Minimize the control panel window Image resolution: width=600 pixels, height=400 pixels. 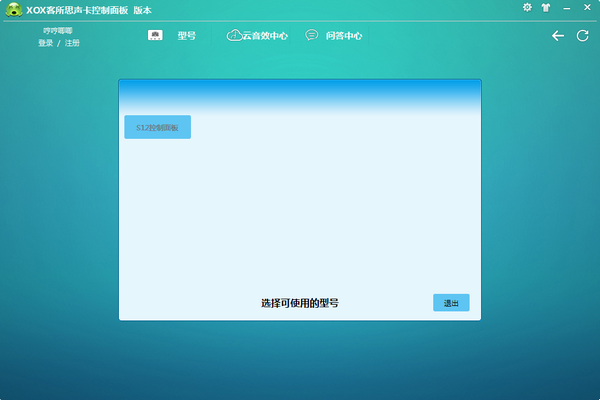coord(567,8)
